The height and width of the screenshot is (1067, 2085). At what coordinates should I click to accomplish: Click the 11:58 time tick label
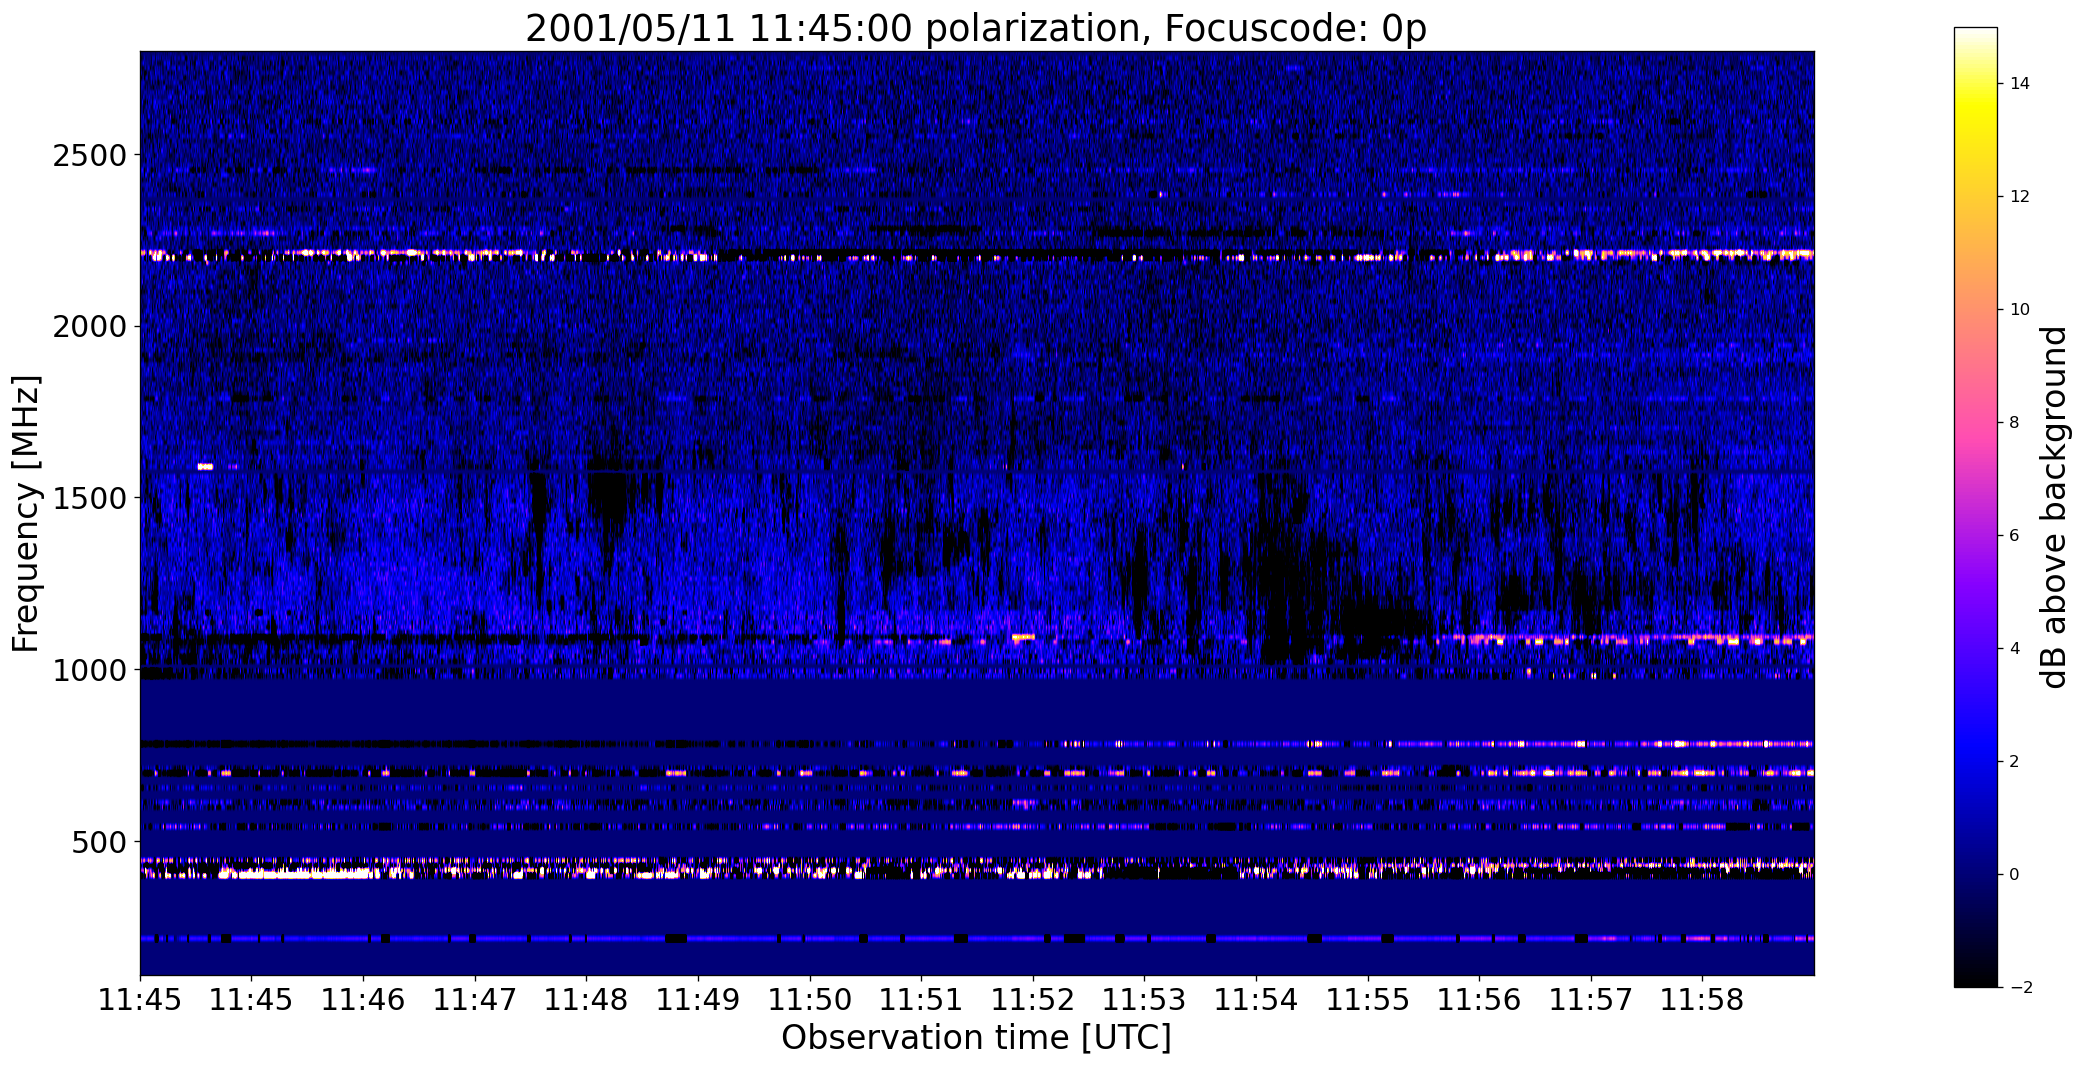tap(1703, 1000)
